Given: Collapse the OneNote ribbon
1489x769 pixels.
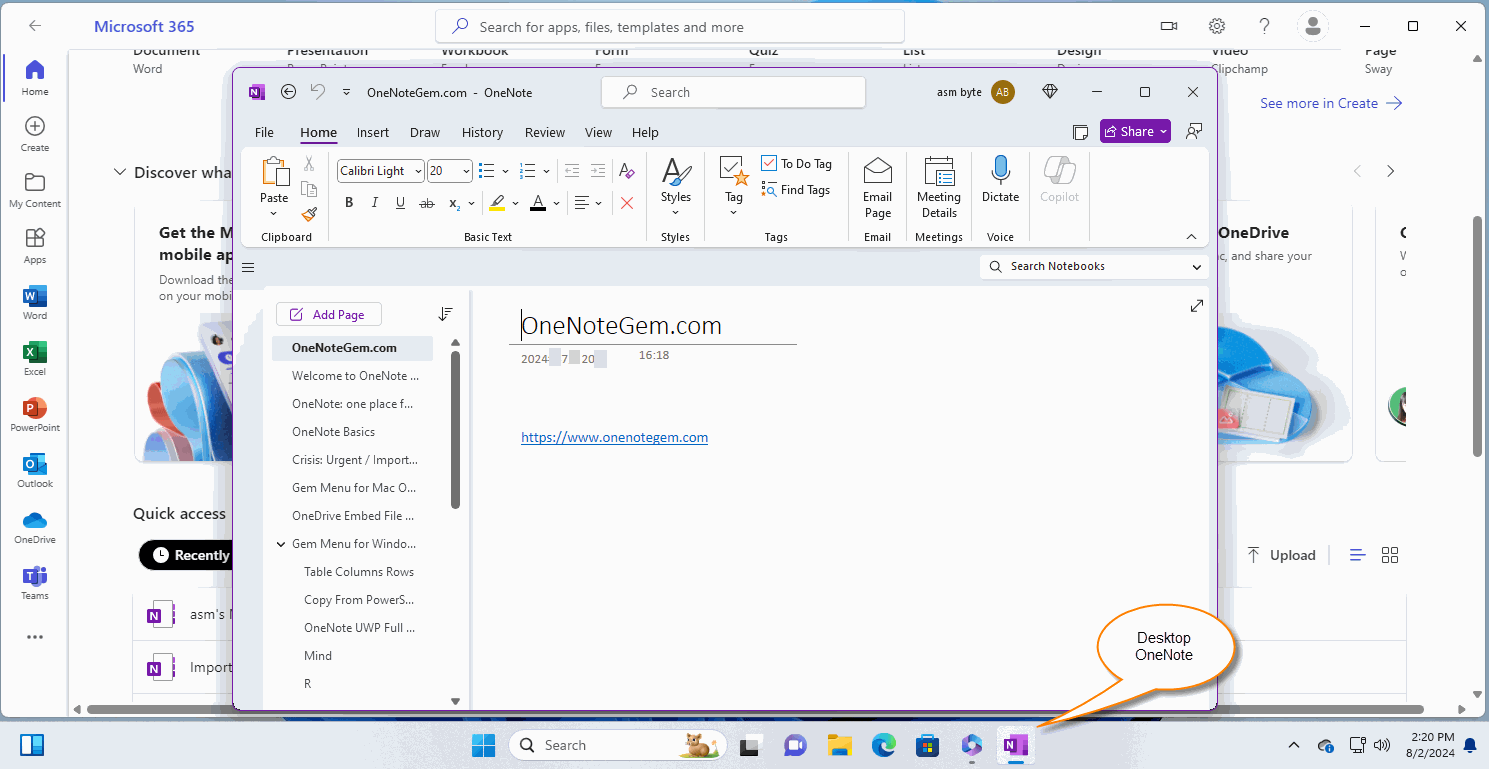Looking at the screenshot, I should pos(1191,237).
